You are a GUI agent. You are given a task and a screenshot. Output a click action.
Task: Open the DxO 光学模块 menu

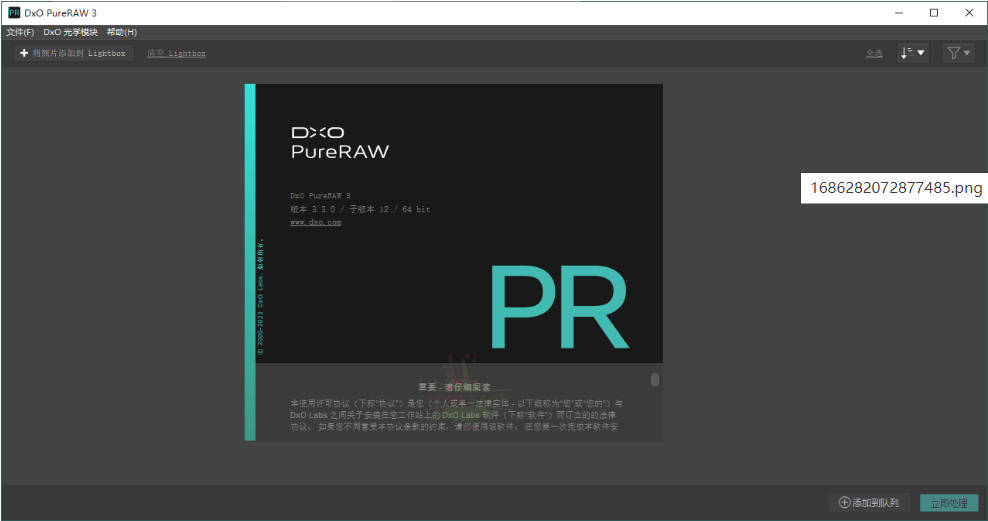point(71,32)
